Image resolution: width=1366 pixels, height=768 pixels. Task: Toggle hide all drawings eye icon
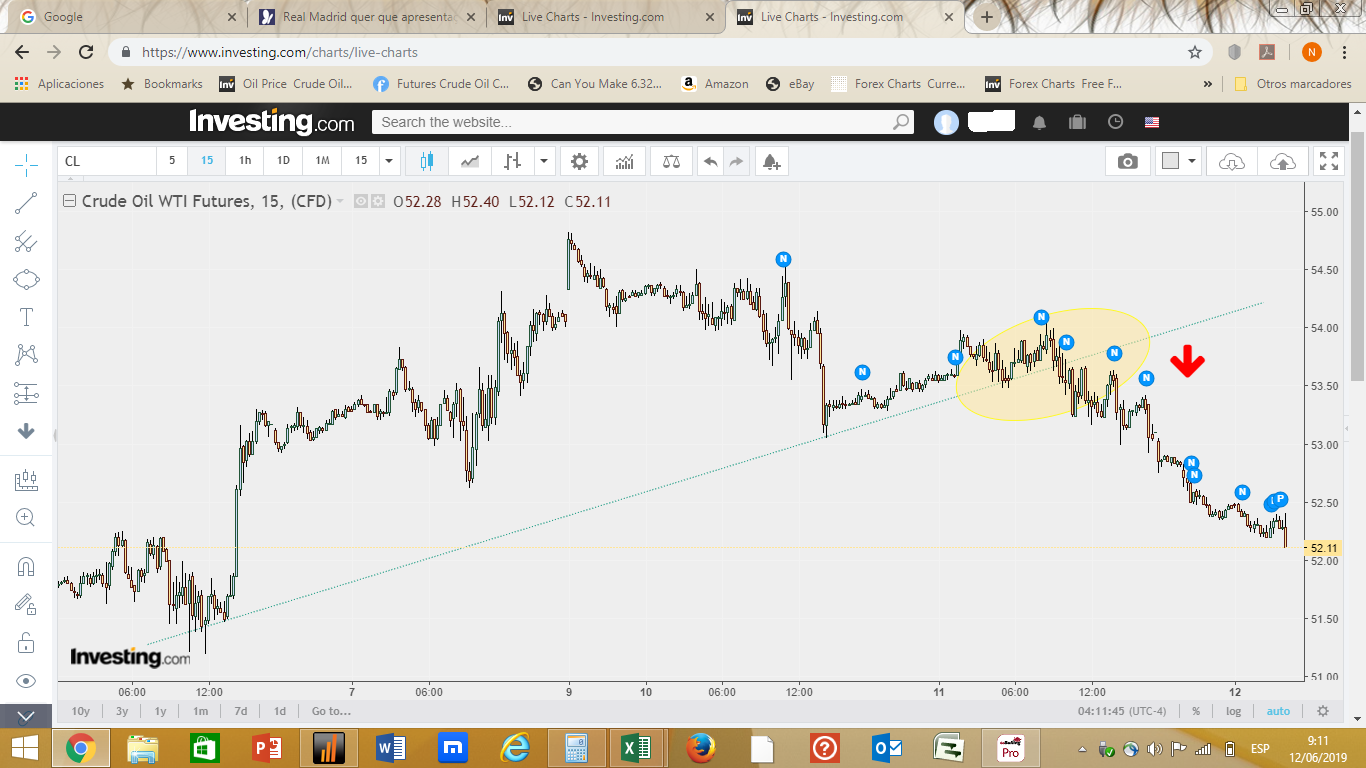[26, 681]
